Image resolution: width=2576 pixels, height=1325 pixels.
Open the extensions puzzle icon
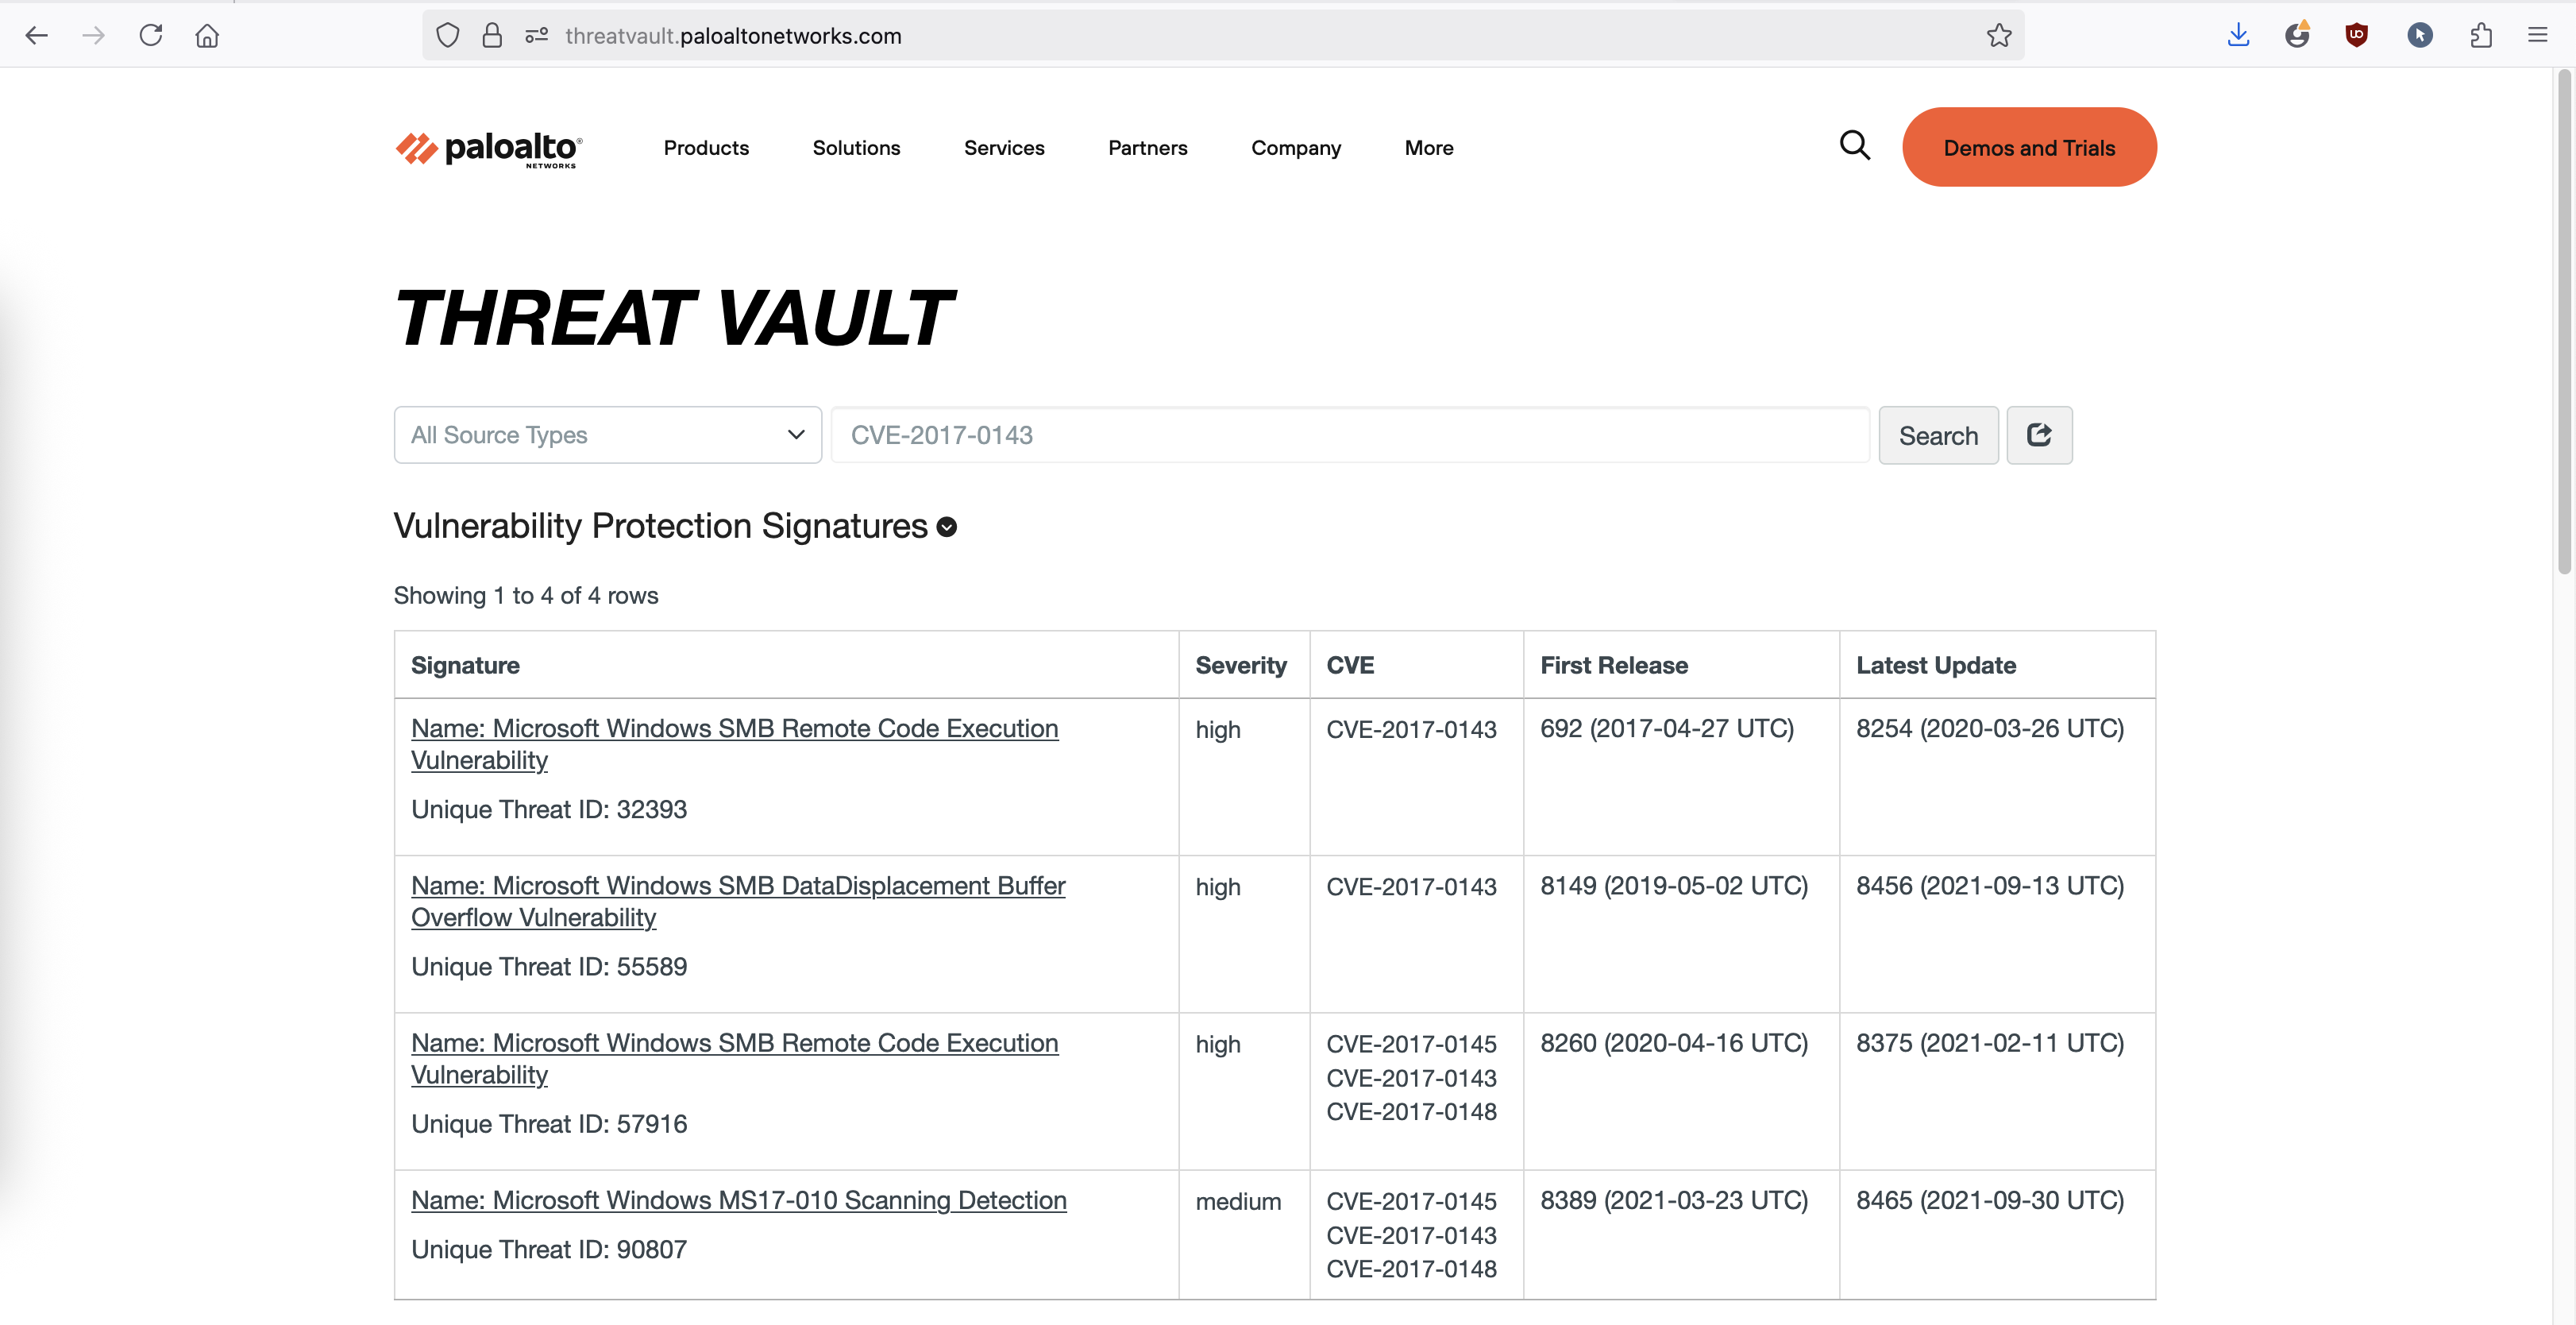pos(2480,36)
